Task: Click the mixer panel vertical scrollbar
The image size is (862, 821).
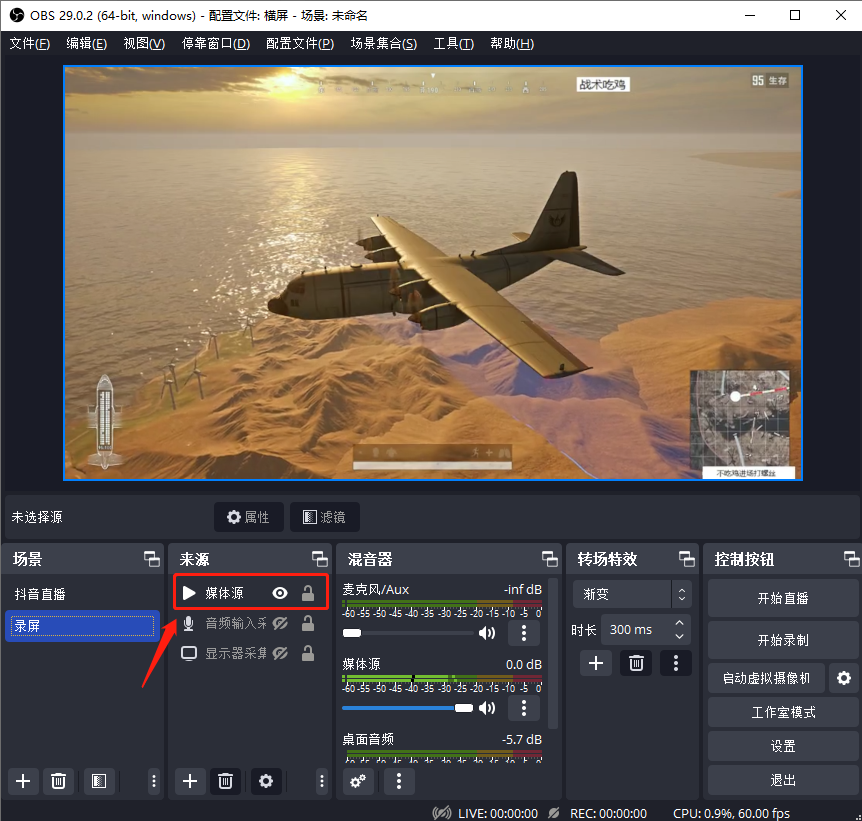Action: click(x=553, y=653)
